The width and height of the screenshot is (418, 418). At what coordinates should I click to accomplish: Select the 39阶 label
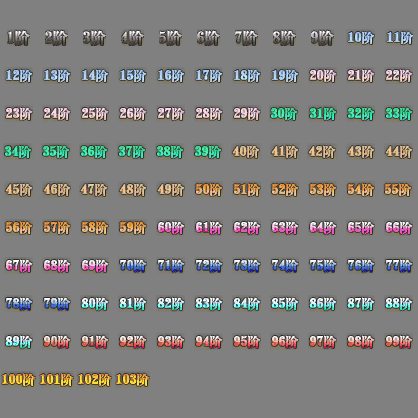pyautogui.click(x=208, y=152)
